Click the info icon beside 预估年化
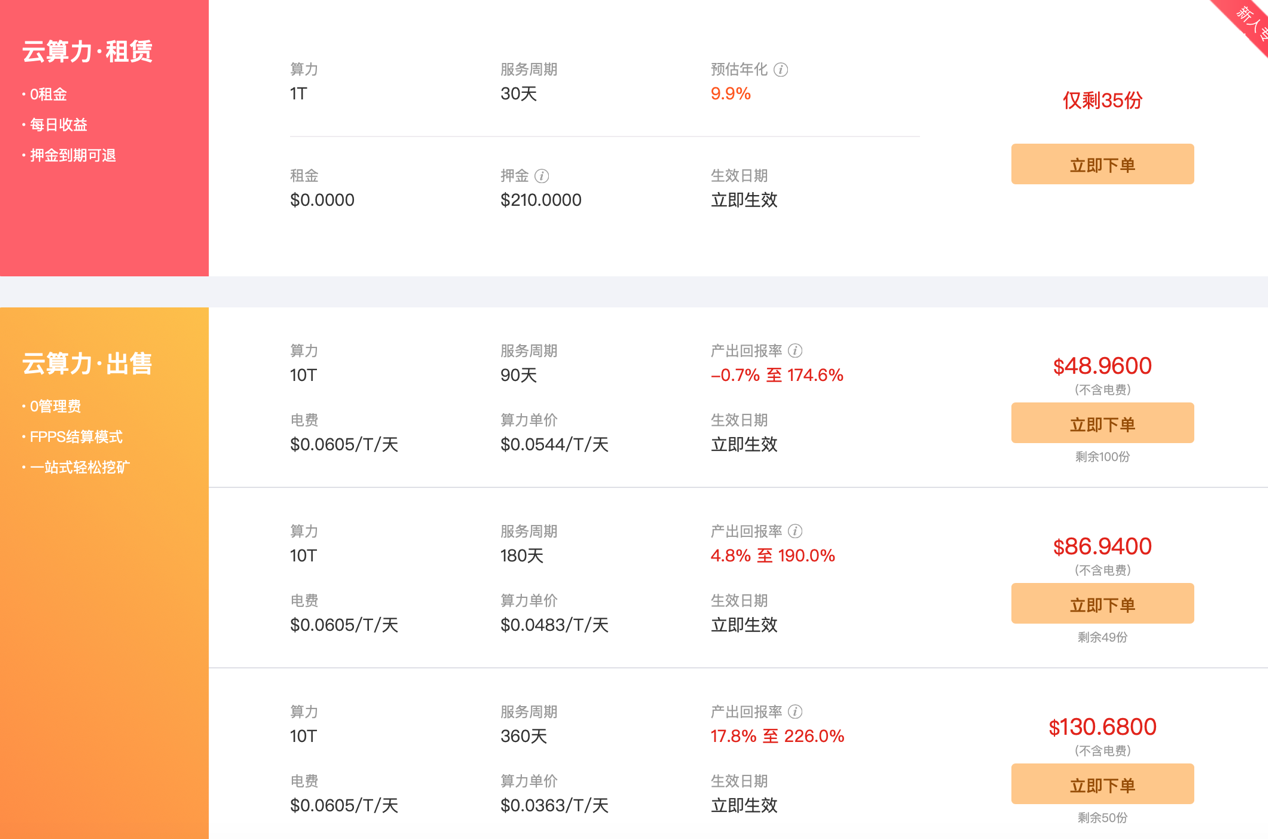1268x839 pixels. [781, 70]
